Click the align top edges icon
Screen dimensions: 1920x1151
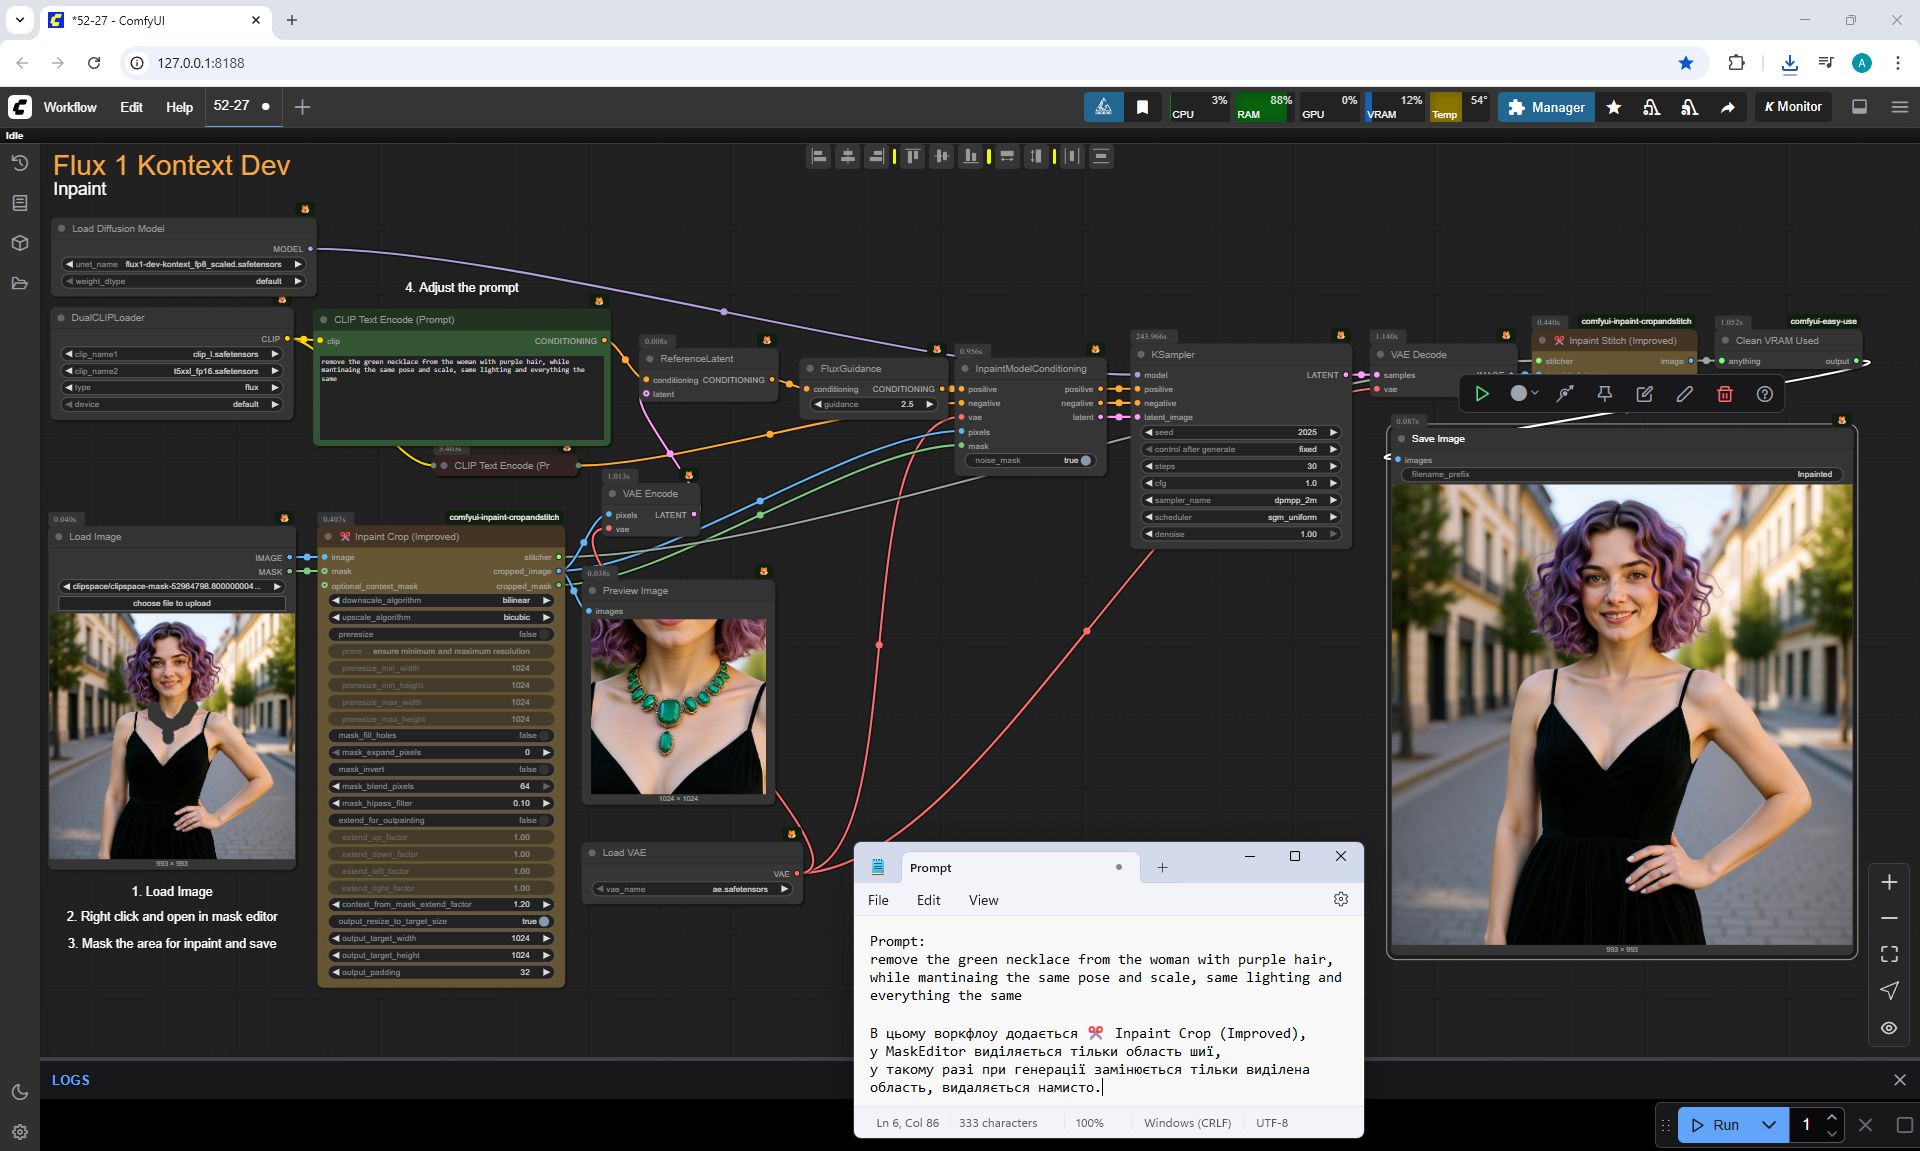pos(912,156)
